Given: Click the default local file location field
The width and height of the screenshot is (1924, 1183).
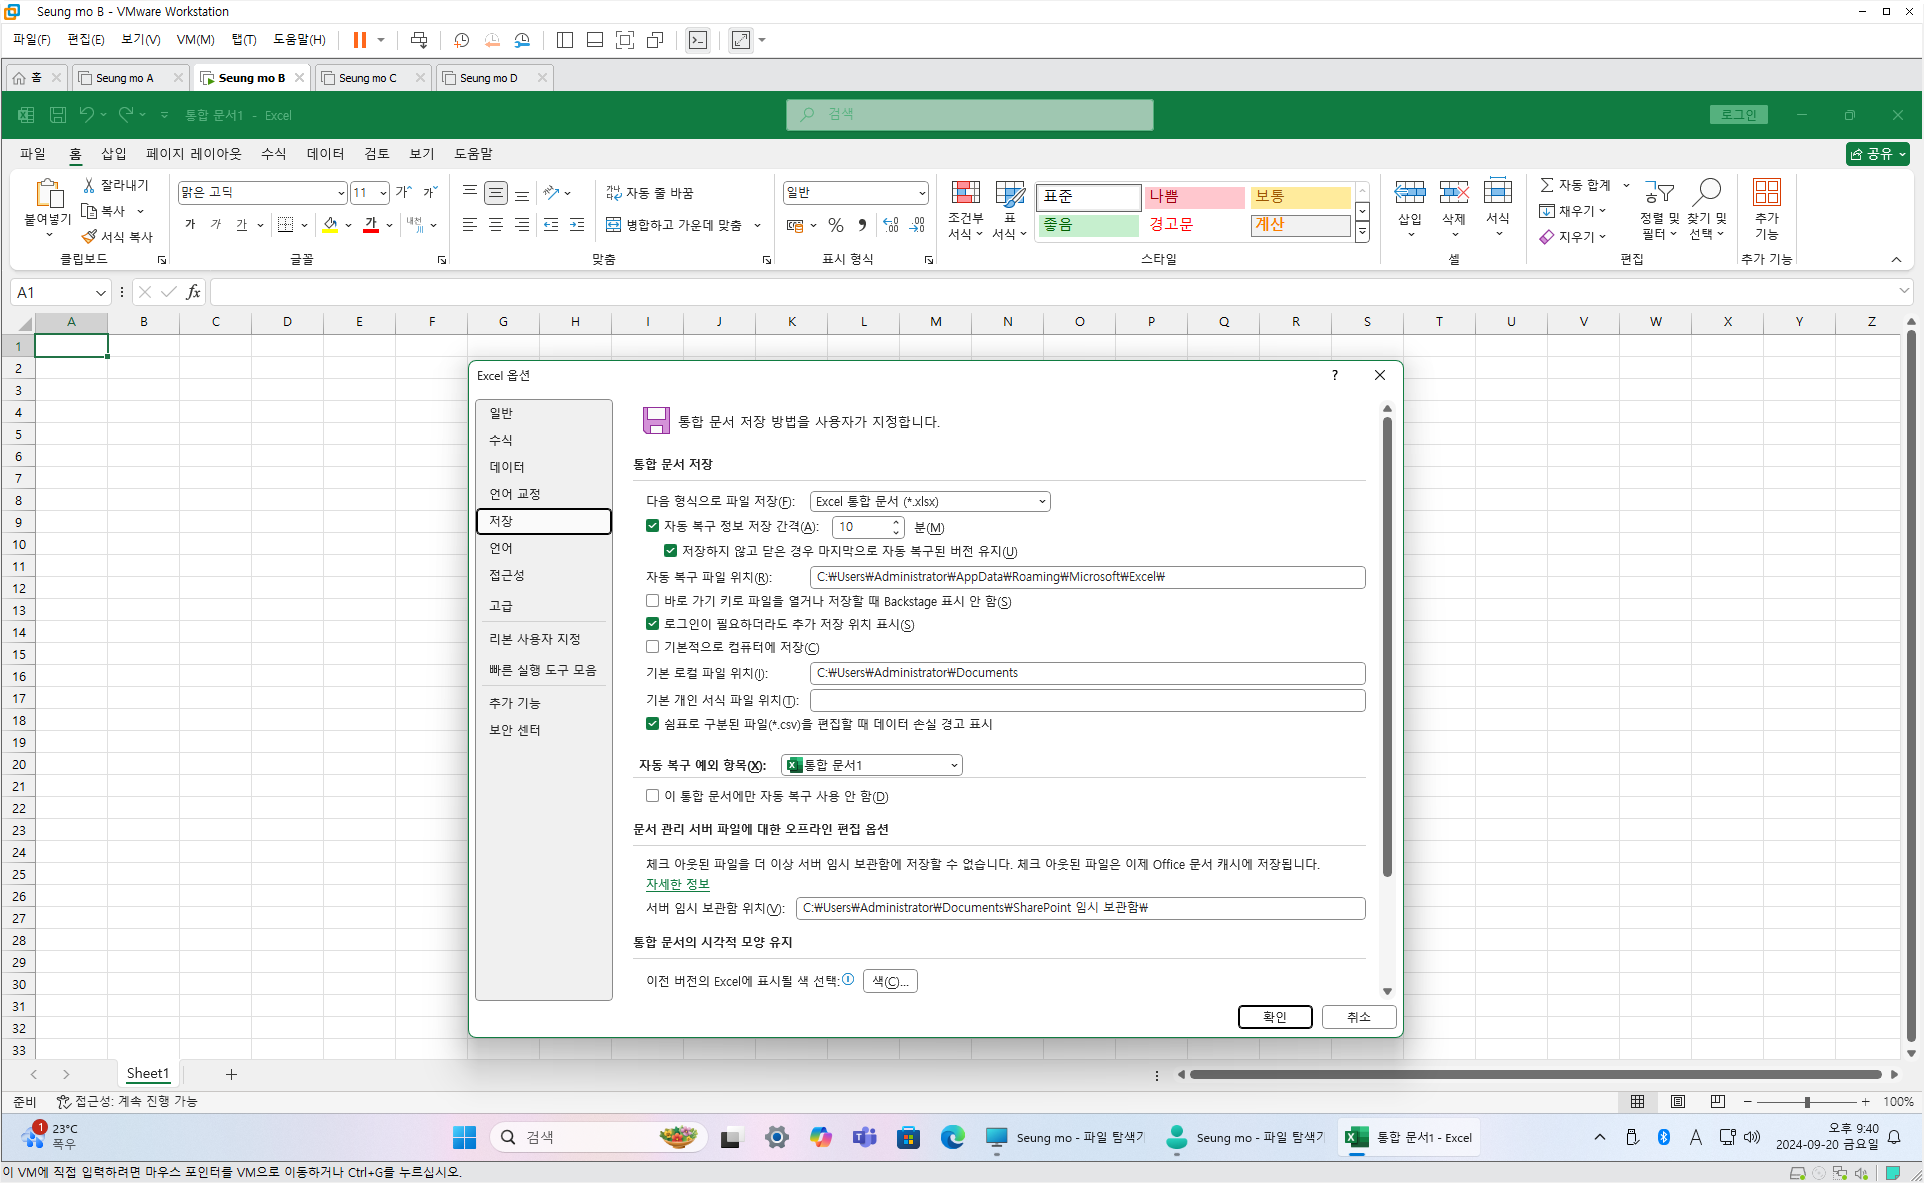Looking at the screenshot, I should (1087, 673).
